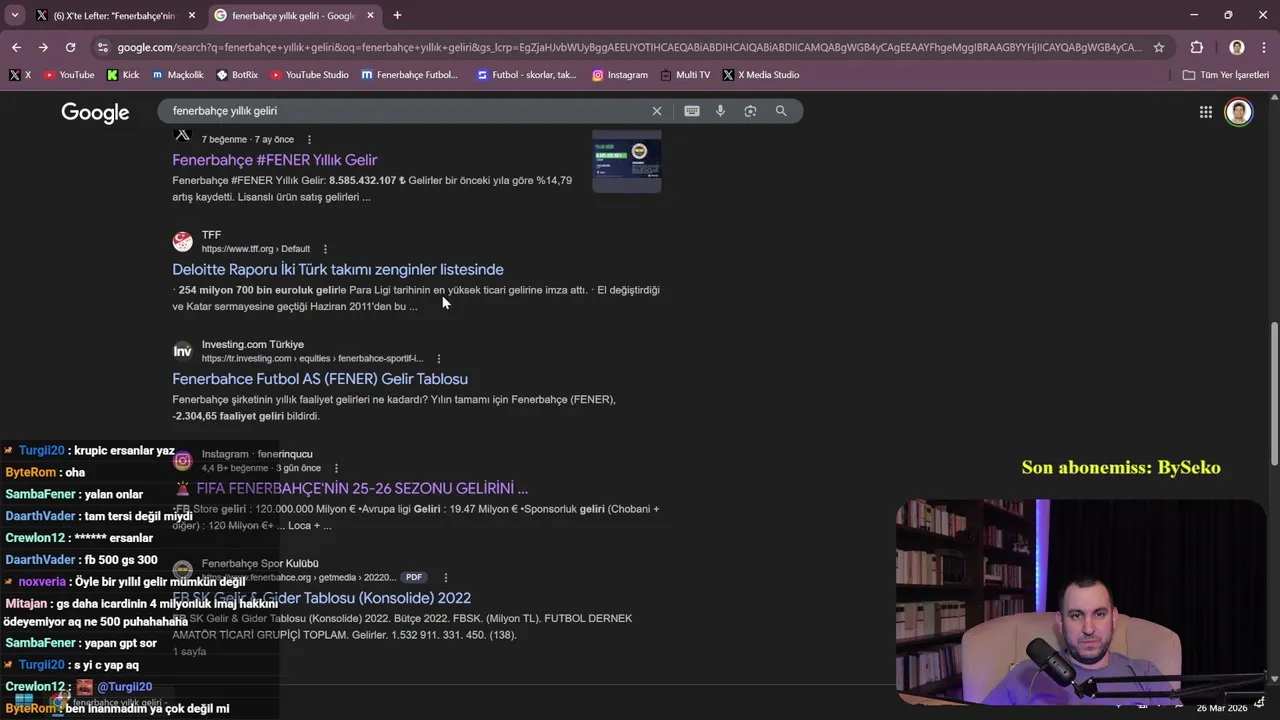The width and height of the screenshot is (1280, 720).
Task: Open the Google apps grid
Action: (1206, 112)
